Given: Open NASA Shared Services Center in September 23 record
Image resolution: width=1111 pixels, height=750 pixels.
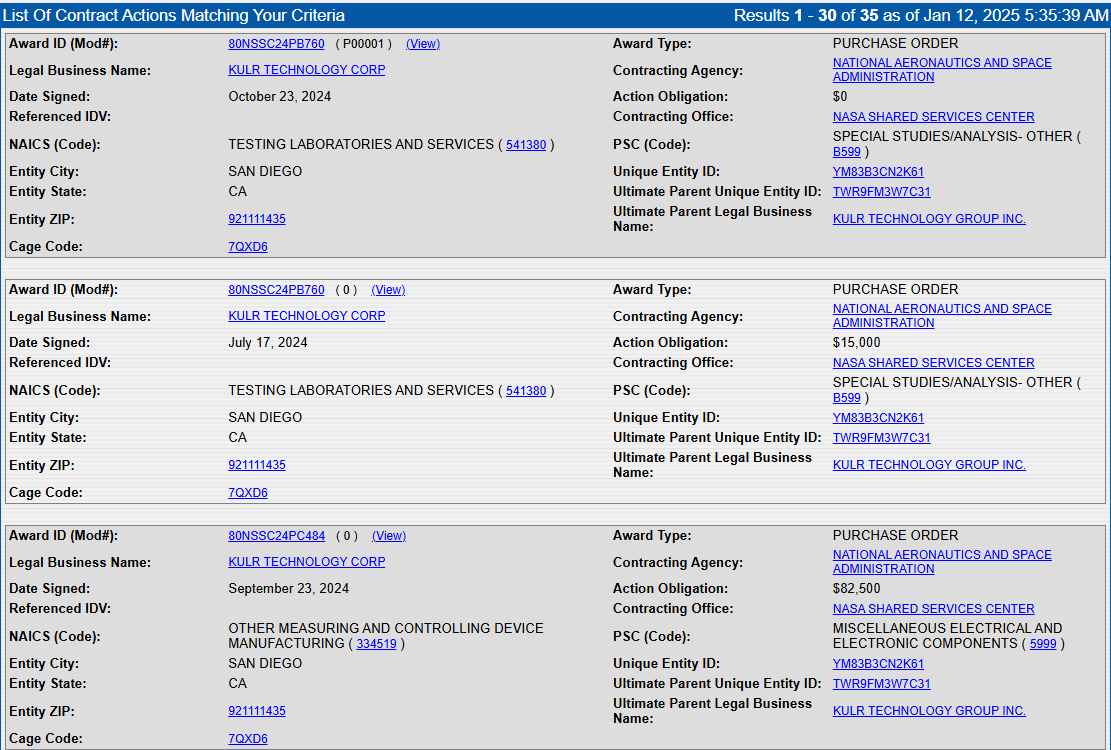Looking at the screenshot, I should (x=933, y=609).
